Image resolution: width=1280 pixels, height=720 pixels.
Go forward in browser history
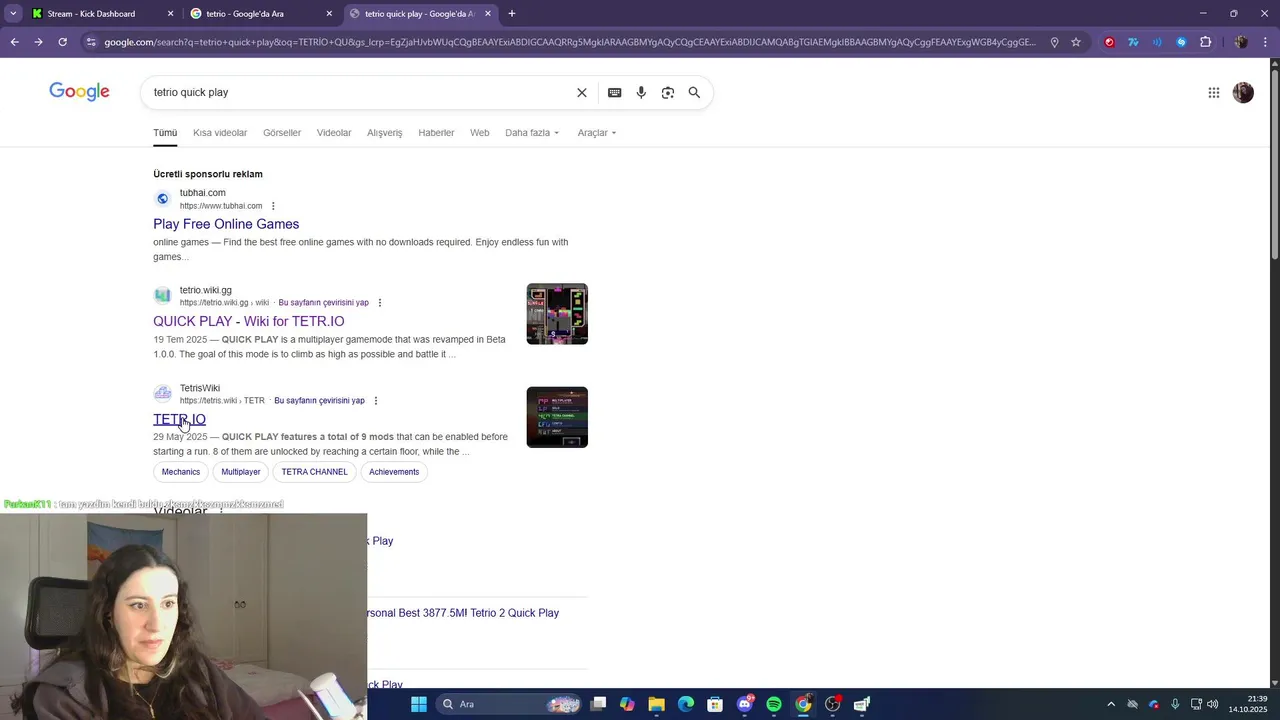[x=38, y=42]
